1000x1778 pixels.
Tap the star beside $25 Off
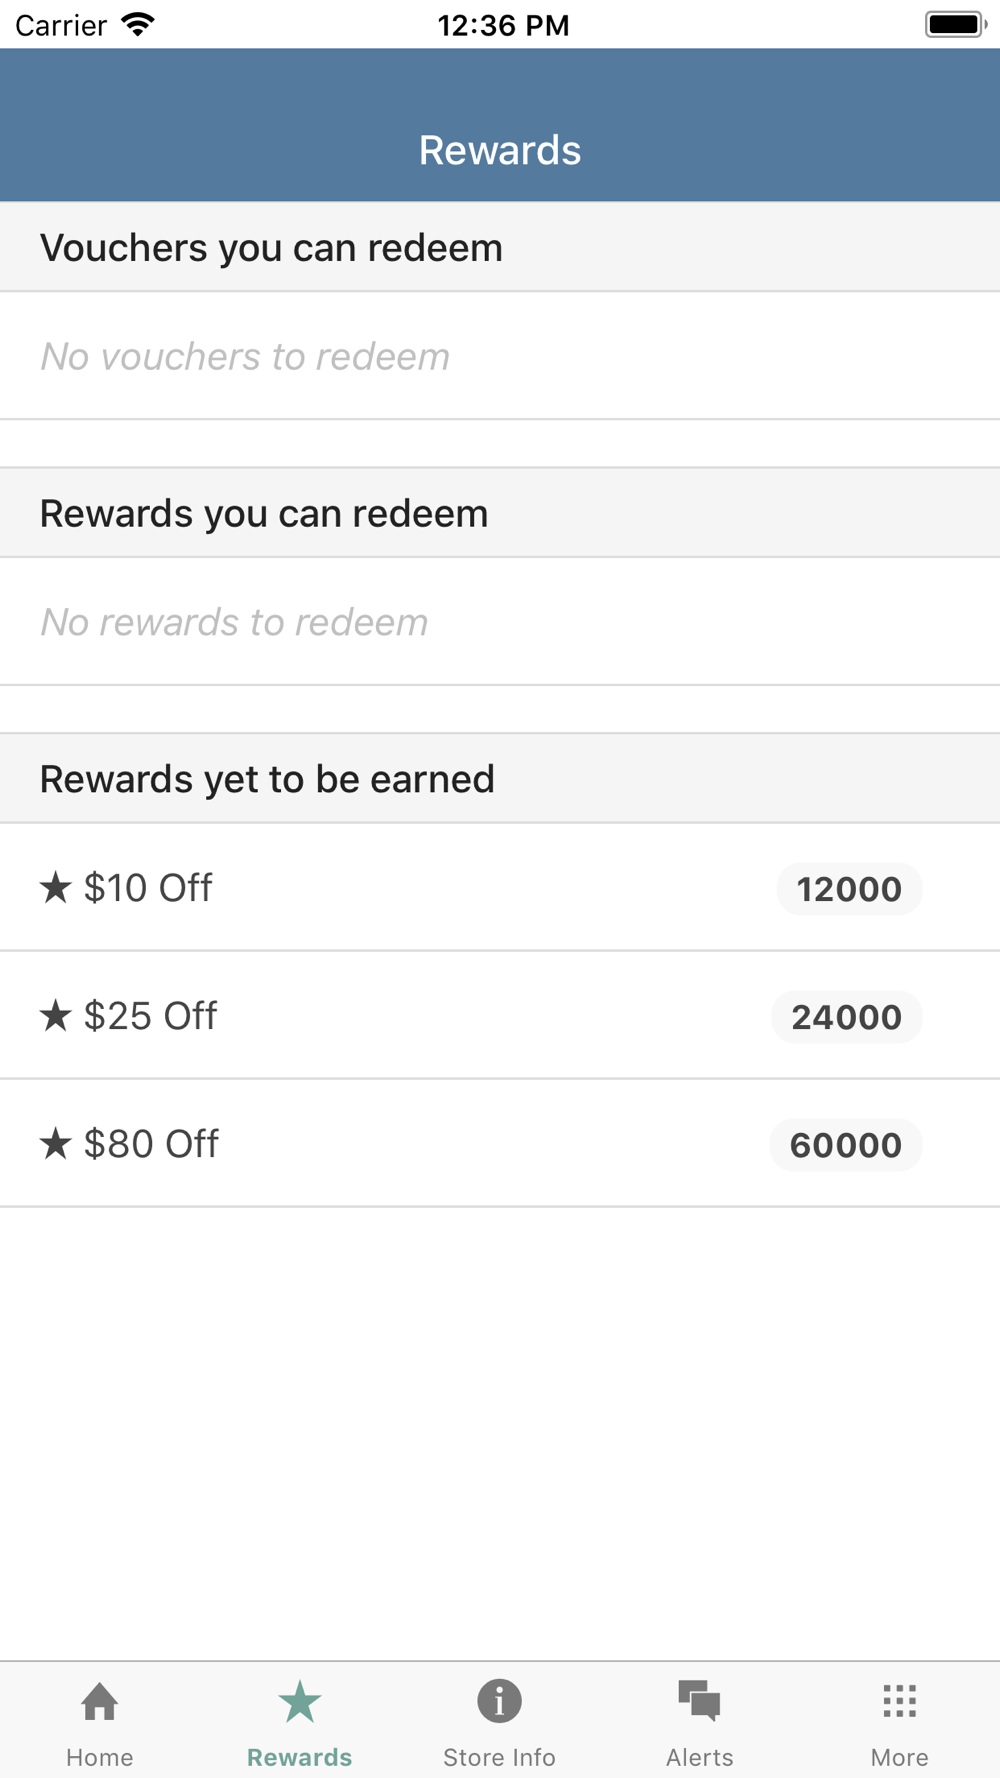point(56,1015)
